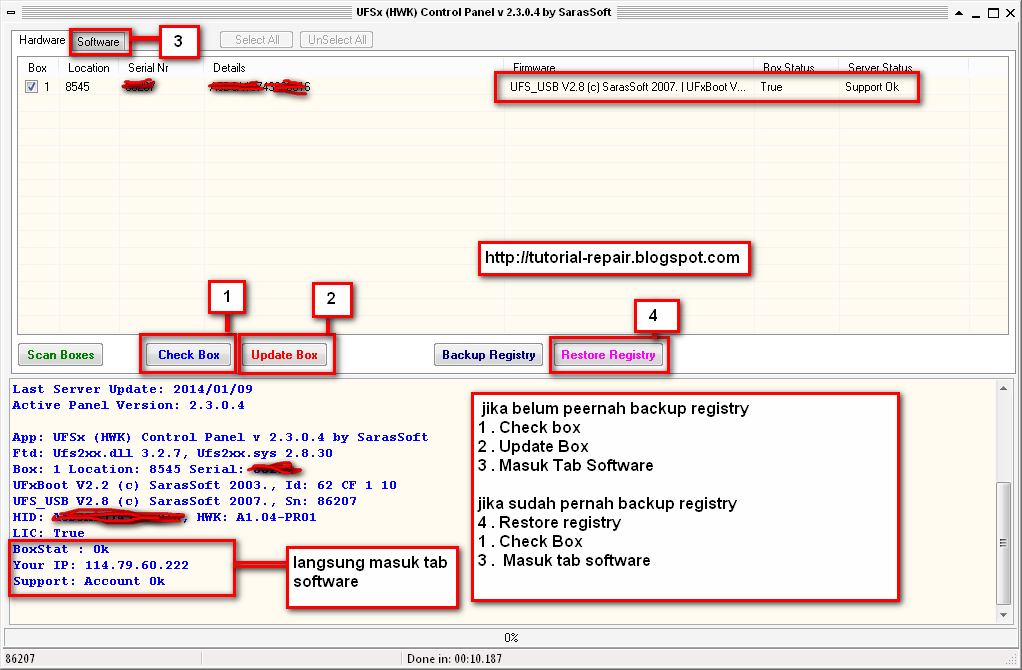The width and height of the screenshot is (1022, 670).
Task: Click the Scan Boxes button
Action: (61, 355)
